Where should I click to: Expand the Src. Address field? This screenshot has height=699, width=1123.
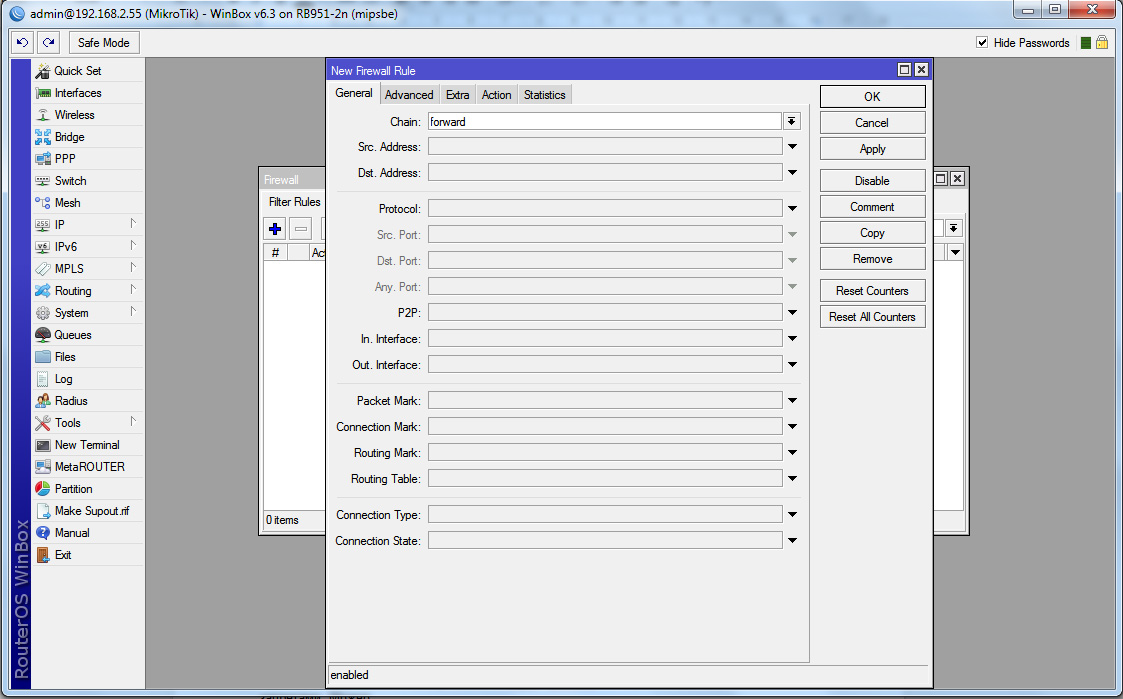[x=792, y=147]
